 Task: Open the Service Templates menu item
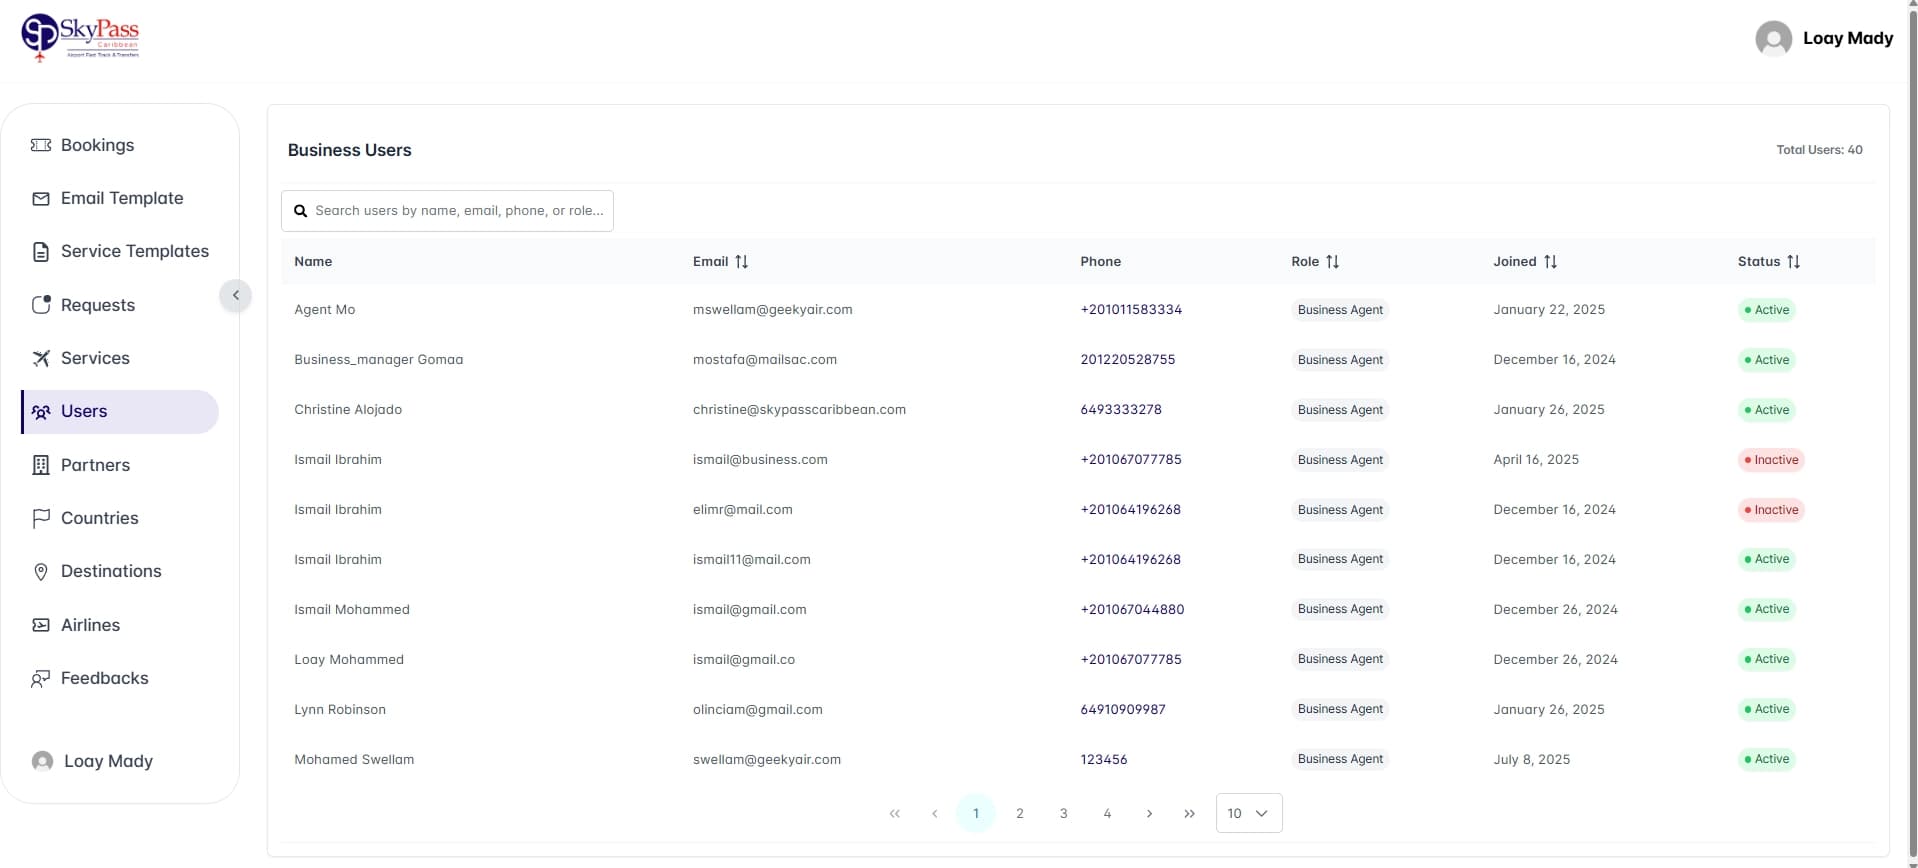[x=120, y=252]
